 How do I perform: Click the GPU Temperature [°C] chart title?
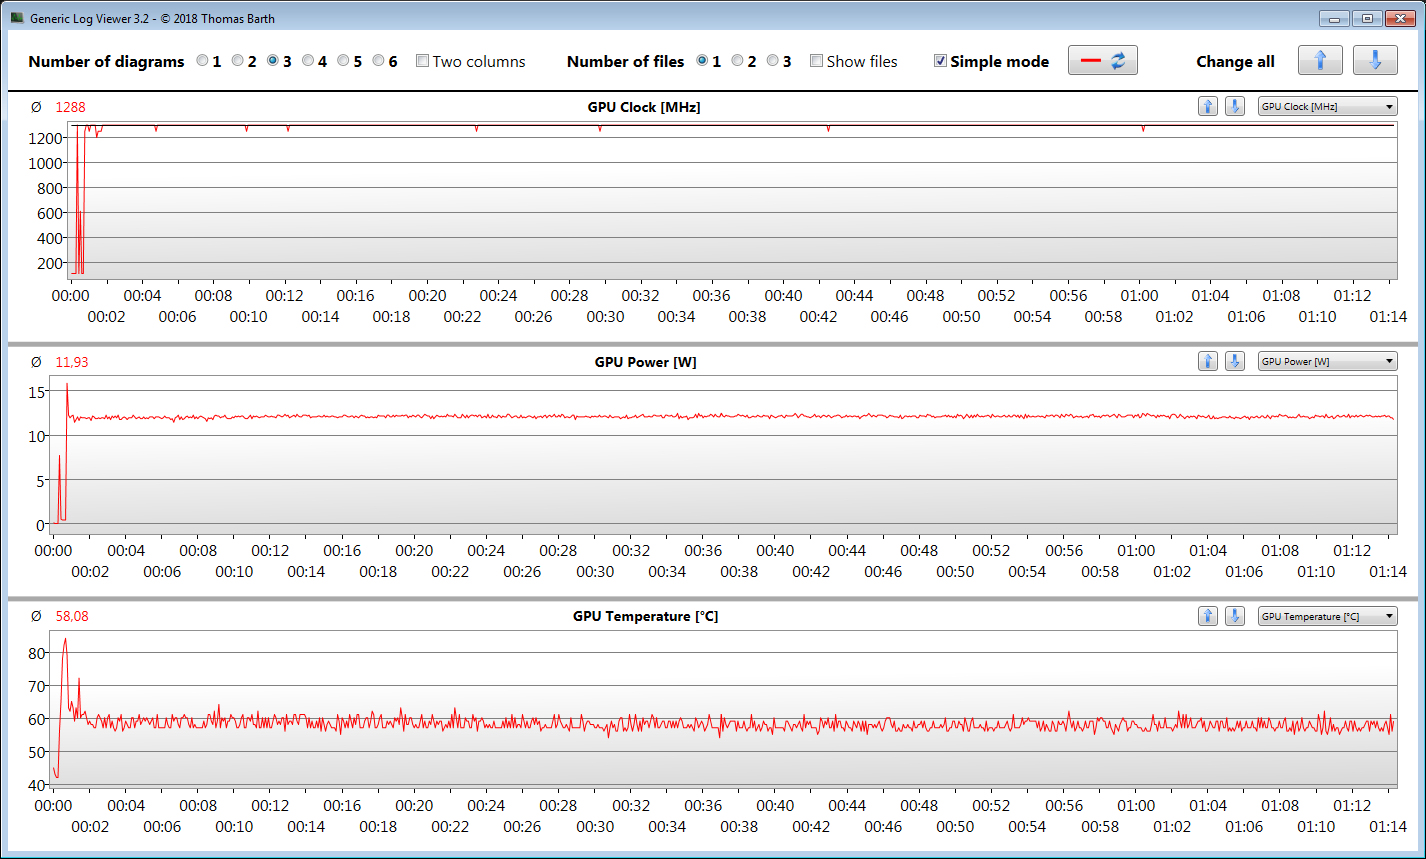(645, 617)
